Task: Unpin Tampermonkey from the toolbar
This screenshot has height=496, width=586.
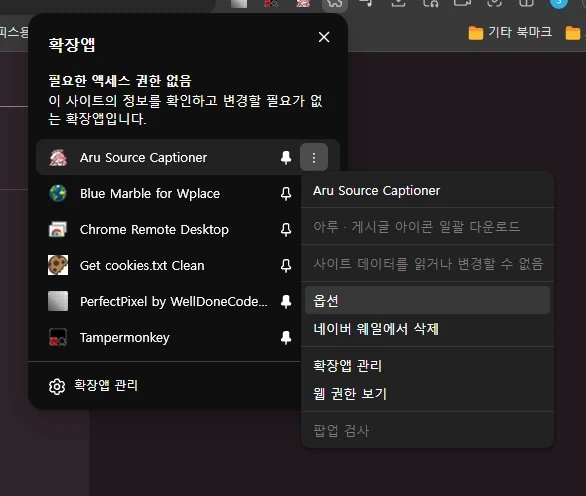Action: (x=286, y=338)
